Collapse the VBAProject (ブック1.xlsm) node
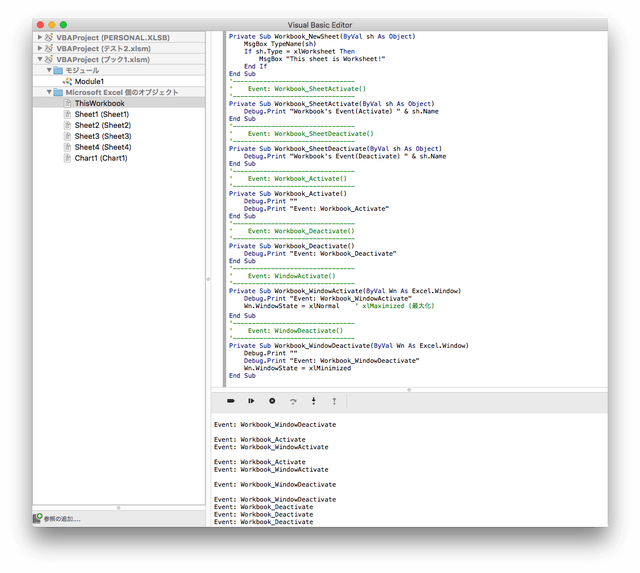The width and height of the screenshot is (640, 573). click(x=40, y=59)
